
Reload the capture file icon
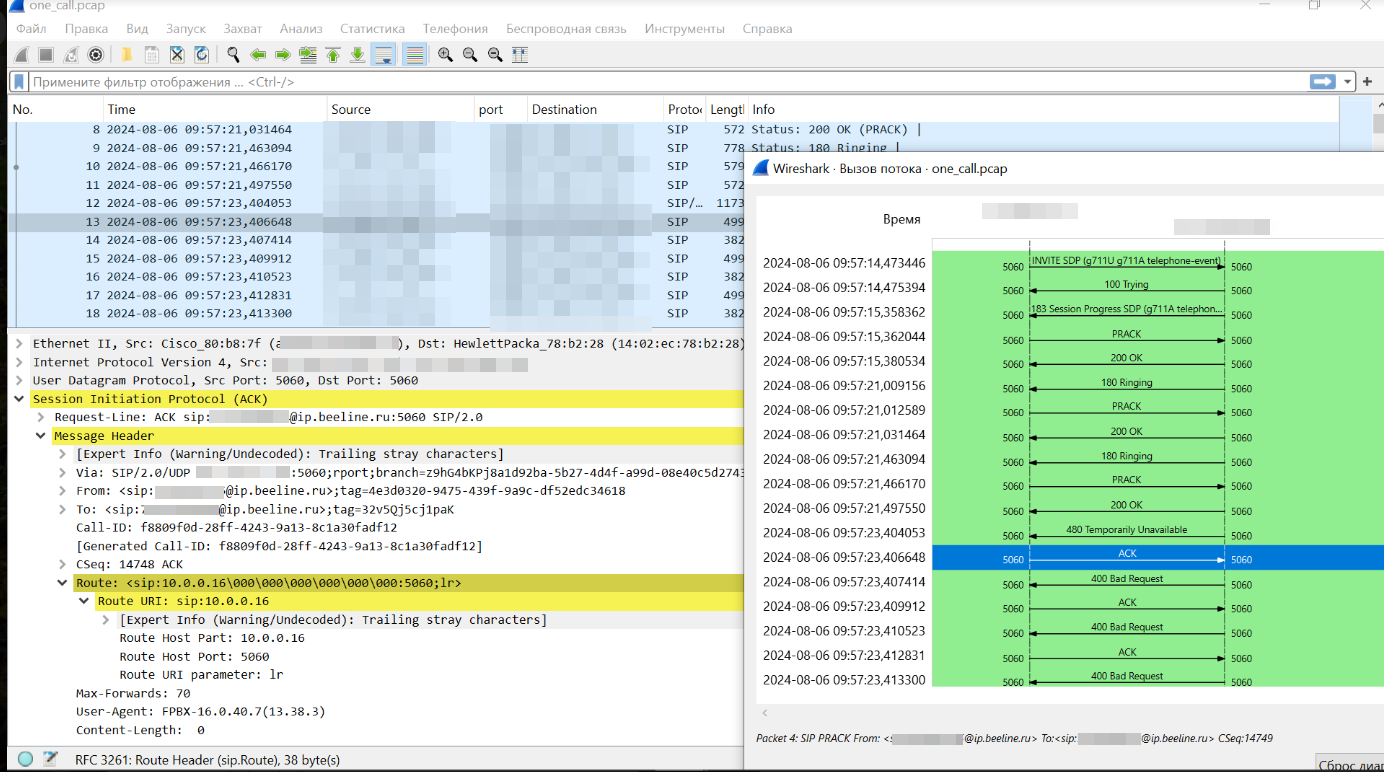coord(202,55)
